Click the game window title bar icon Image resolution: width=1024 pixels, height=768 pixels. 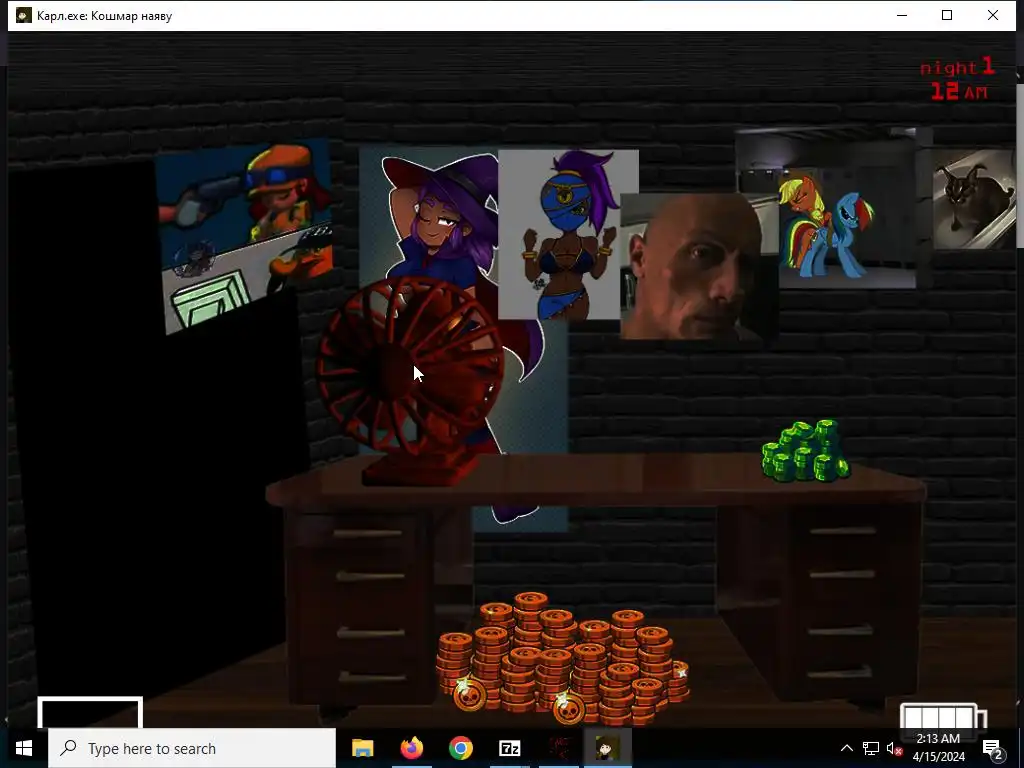click(x=24, y=15)
